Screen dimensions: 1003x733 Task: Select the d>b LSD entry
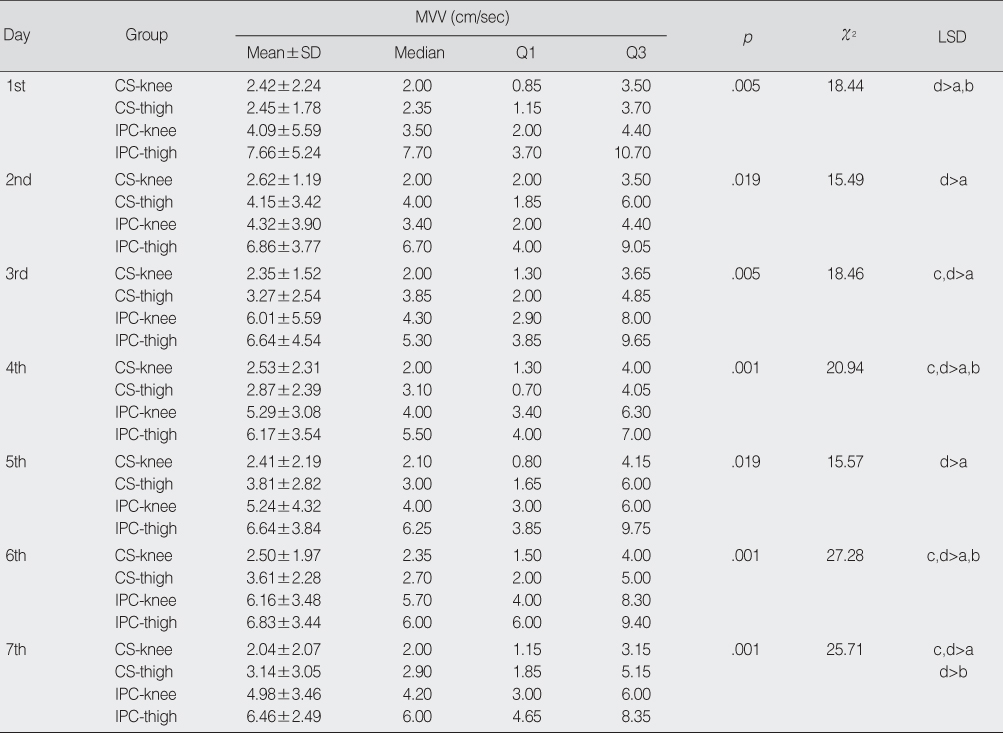tap(953, 672)
